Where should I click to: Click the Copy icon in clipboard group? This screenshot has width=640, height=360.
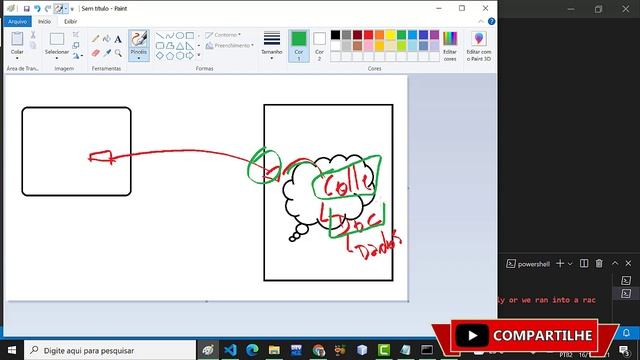33,45
